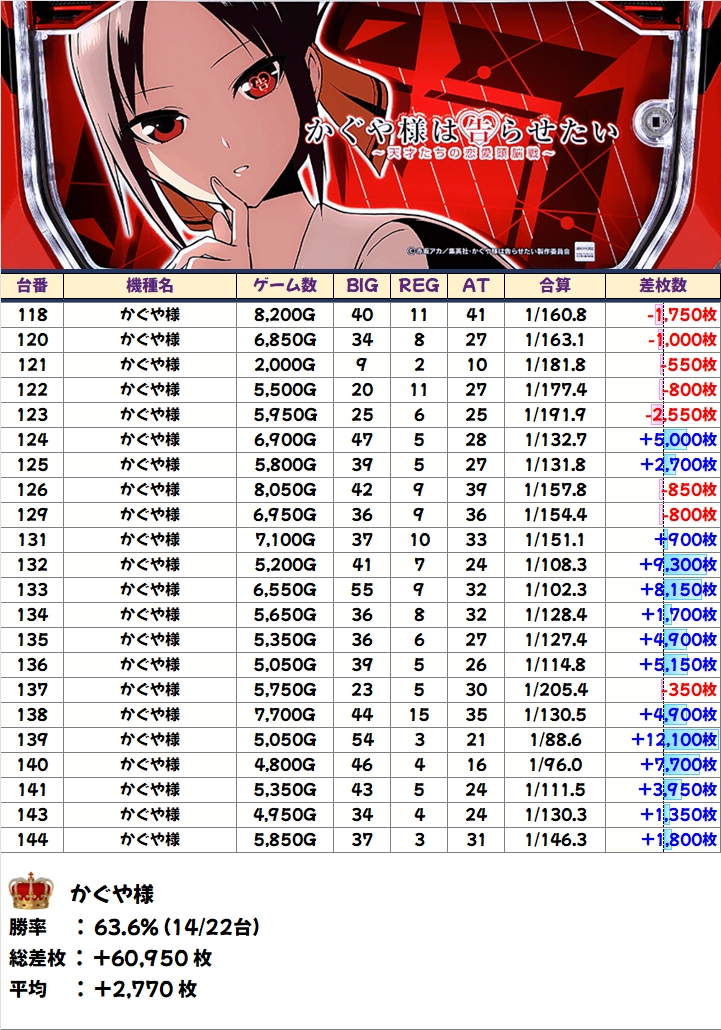Image resolution: width=721 pixels, height=1030 pixels.
Task: Click the 4,800G game count
Action: coord(285,764)
